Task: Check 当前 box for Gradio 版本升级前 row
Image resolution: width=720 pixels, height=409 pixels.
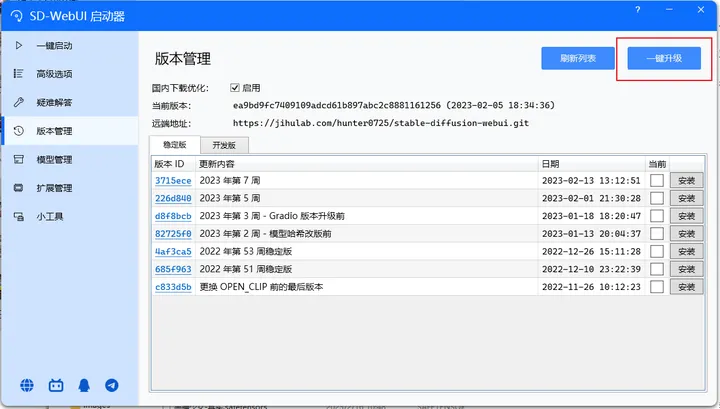Action: tap(657, 216)
